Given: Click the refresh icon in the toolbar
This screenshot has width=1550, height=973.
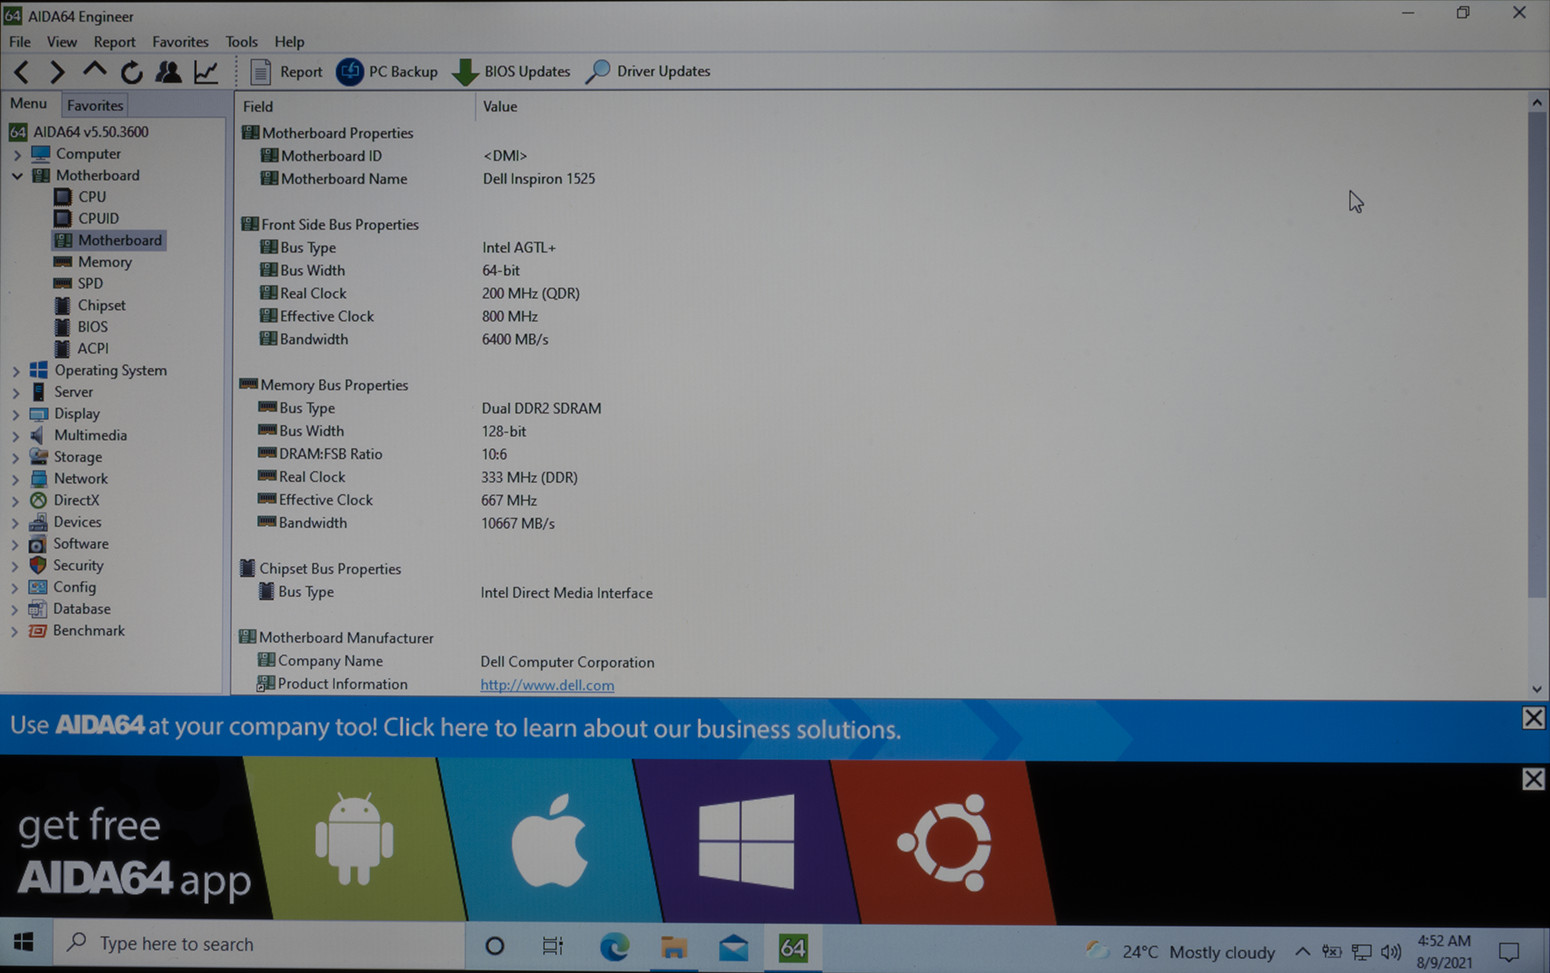Looking at the screenshot, I should point(131,71).
